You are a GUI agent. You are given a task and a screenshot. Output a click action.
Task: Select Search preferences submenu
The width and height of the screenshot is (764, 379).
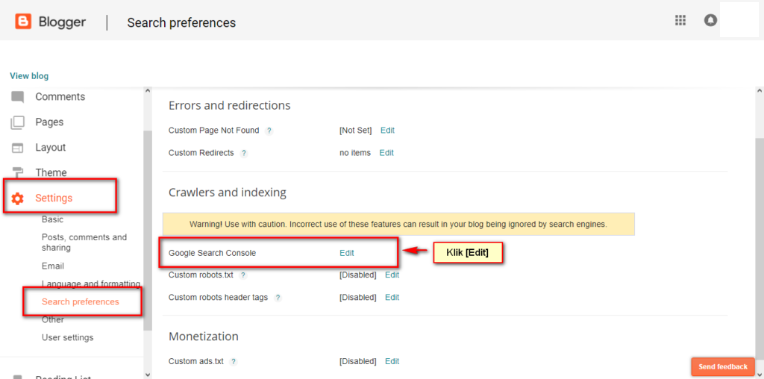coord(80,302)
